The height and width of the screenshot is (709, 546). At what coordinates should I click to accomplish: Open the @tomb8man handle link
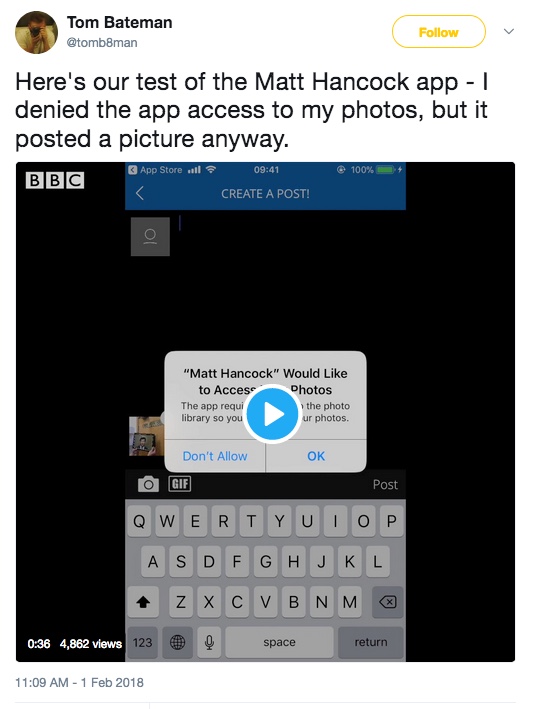point(102,43)
